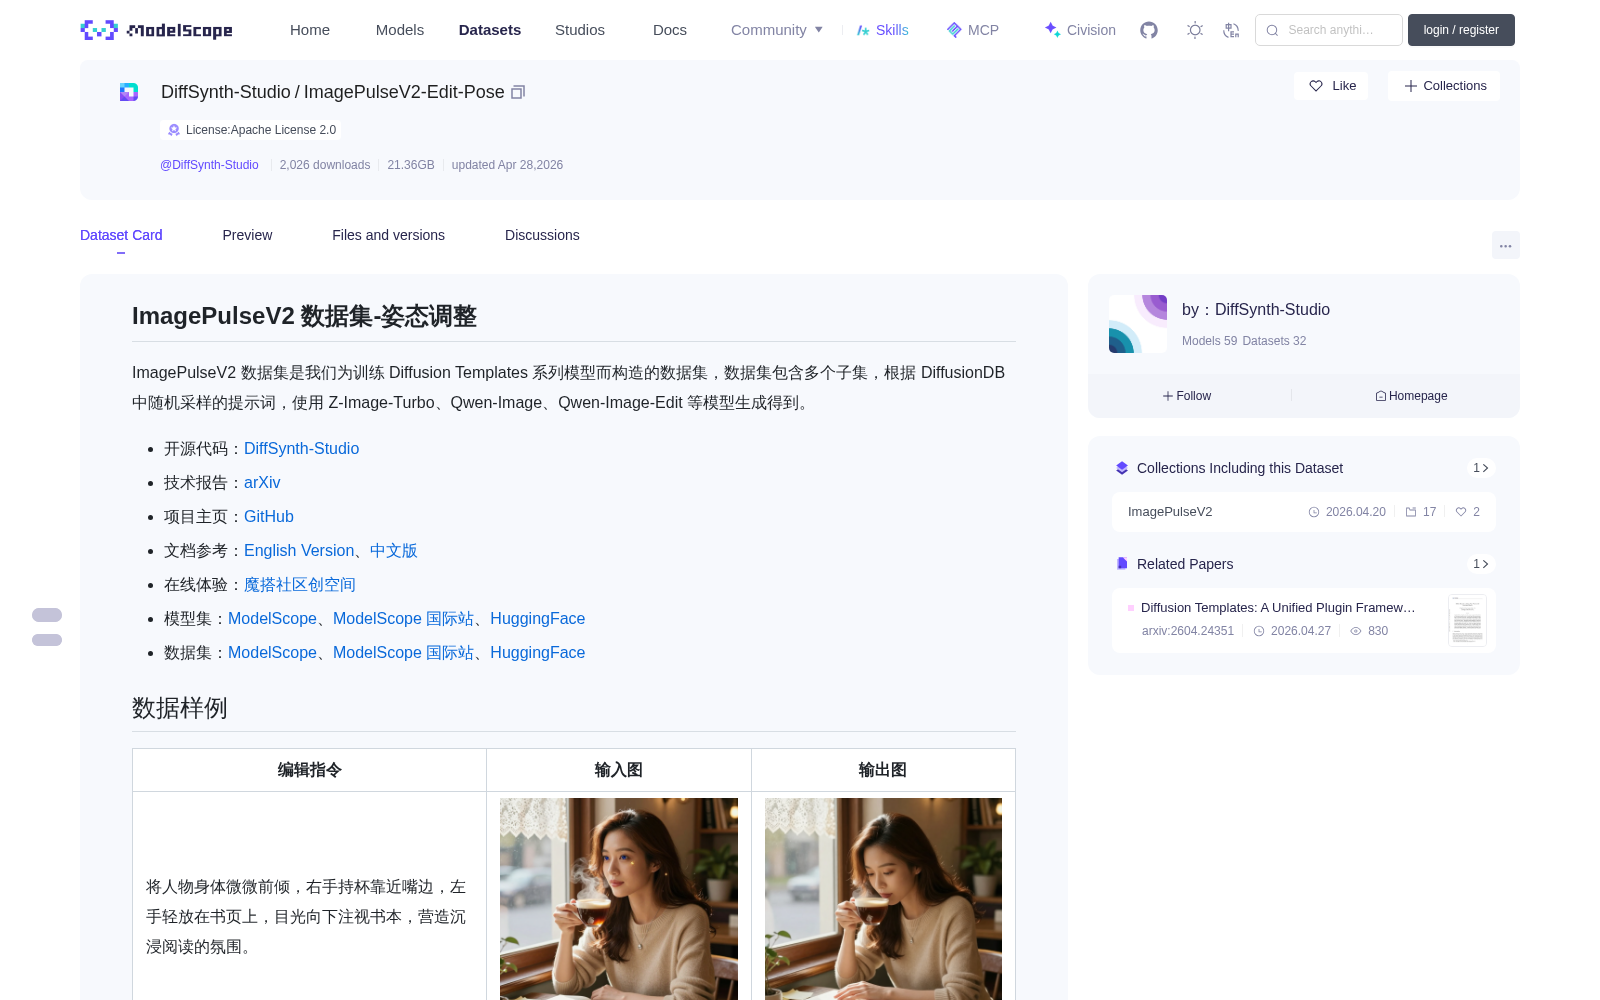The height and width of the screenshot is (1000, 1600).
Task: Click the Apache License 2.0 badge
Action: [251, 130]
